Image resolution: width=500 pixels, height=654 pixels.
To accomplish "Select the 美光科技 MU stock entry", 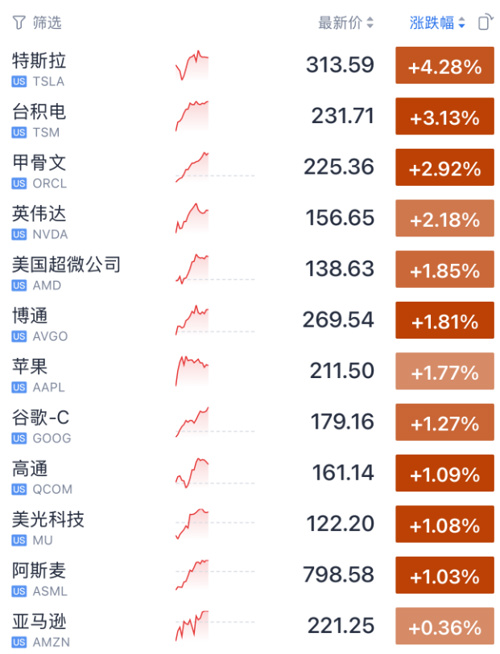I will pos(250,524).
